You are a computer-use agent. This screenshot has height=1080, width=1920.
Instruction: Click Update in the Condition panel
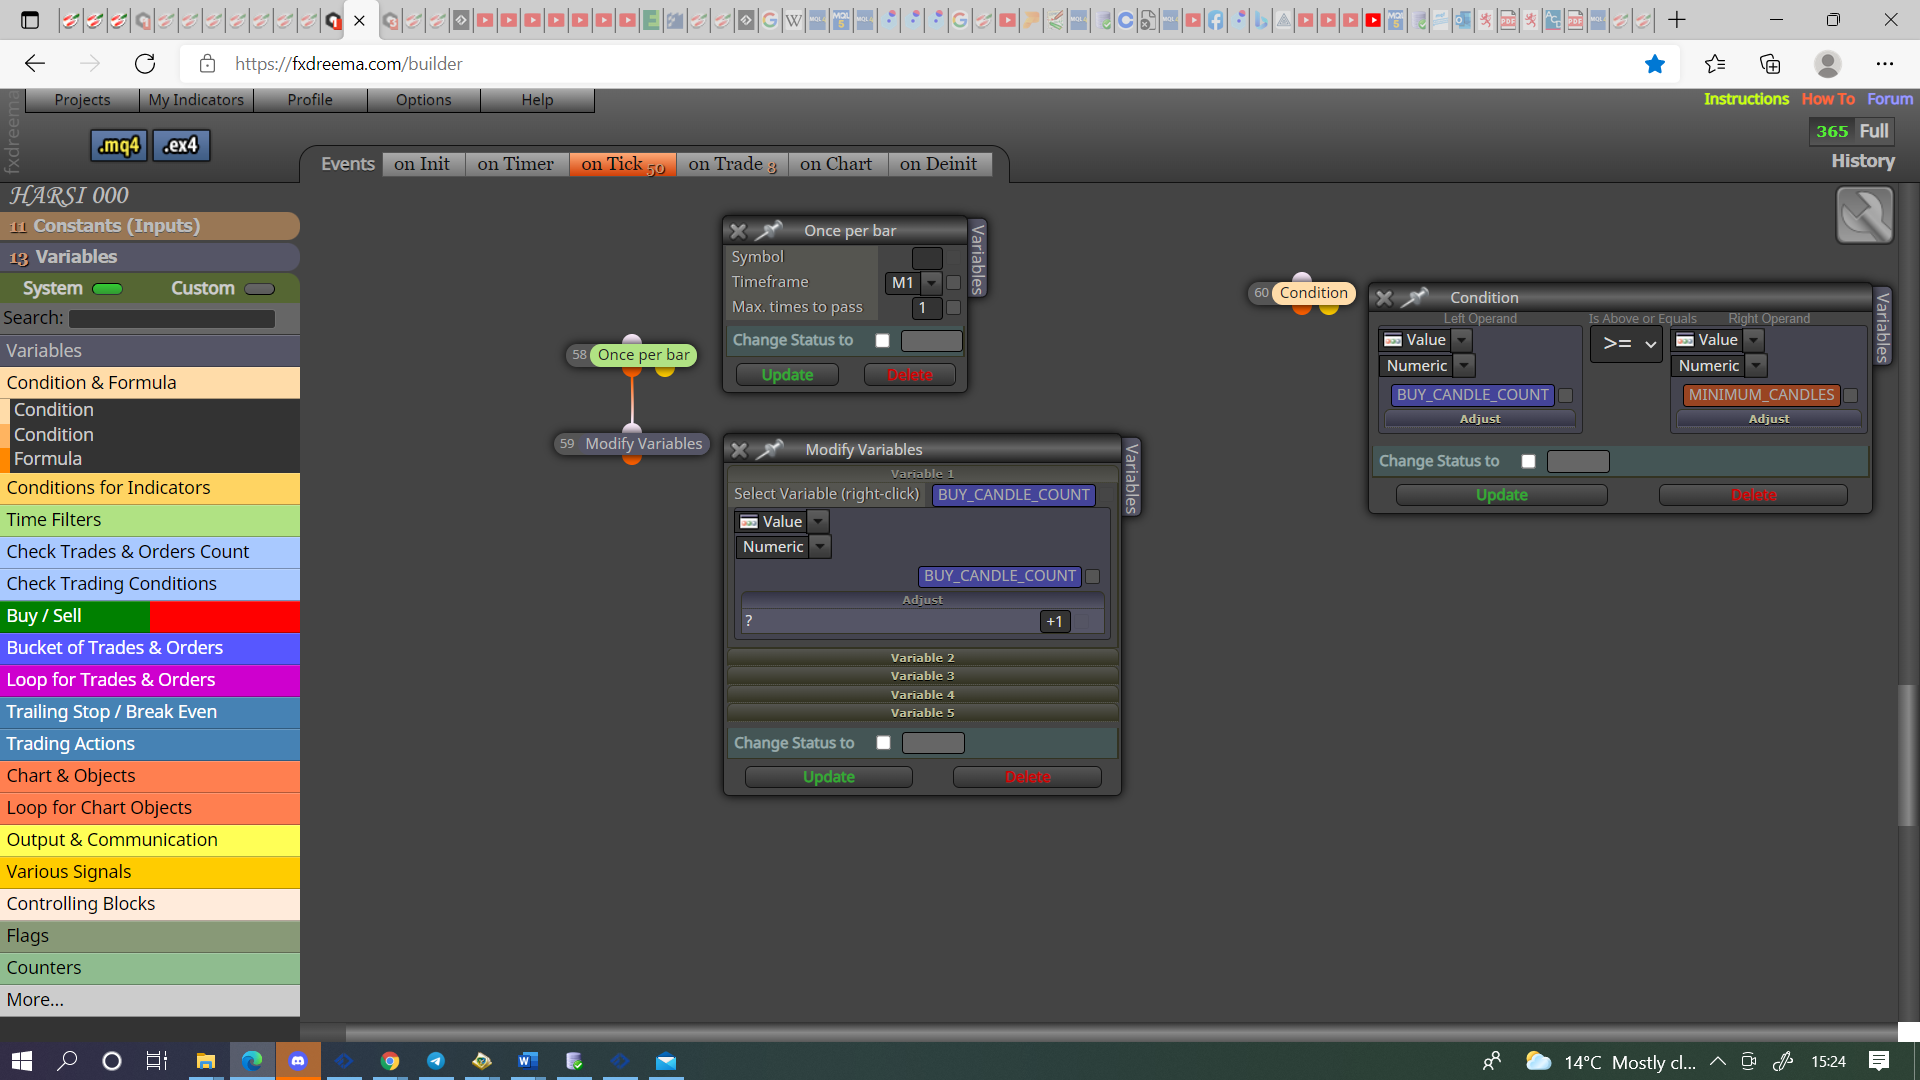tap(1501, 495)
